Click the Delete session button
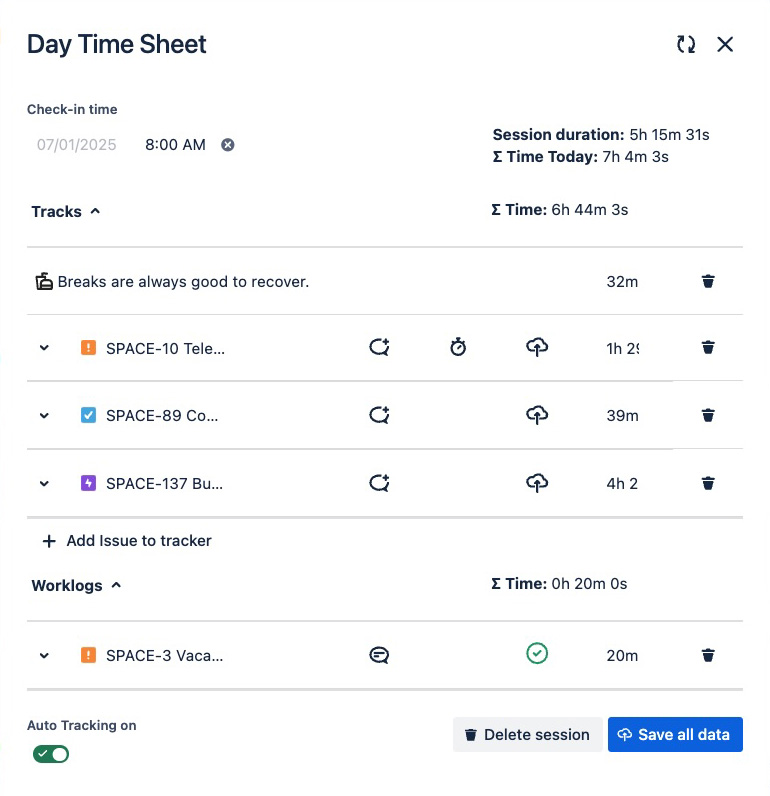Viewport: 770px width, 796px height. 527,734
